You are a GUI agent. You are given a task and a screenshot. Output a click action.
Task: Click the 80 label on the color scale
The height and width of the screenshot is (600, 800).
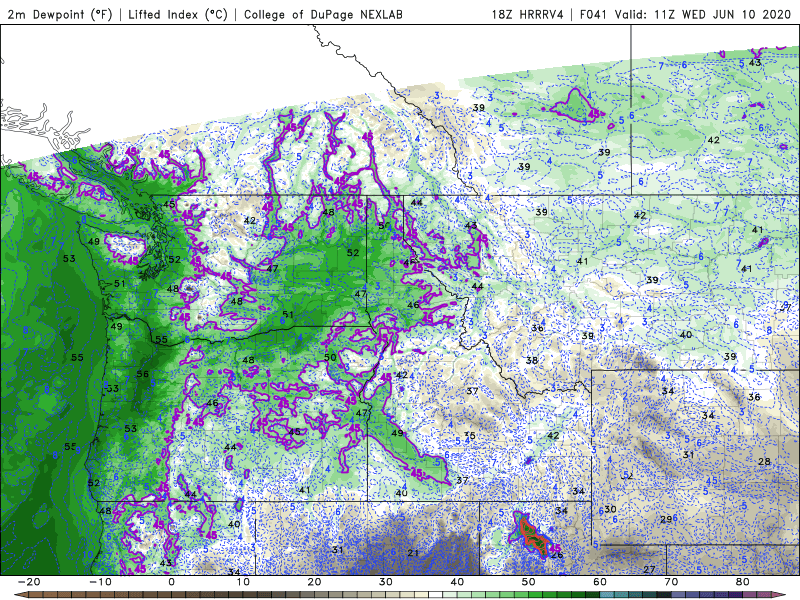(743, 582)
